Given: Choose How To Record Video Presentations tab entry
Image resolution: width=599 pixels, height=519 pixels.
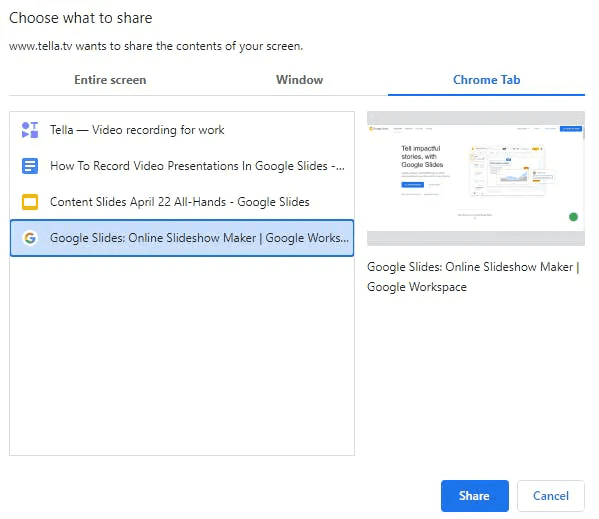Looking at the screenshot, I should [182, 166].
